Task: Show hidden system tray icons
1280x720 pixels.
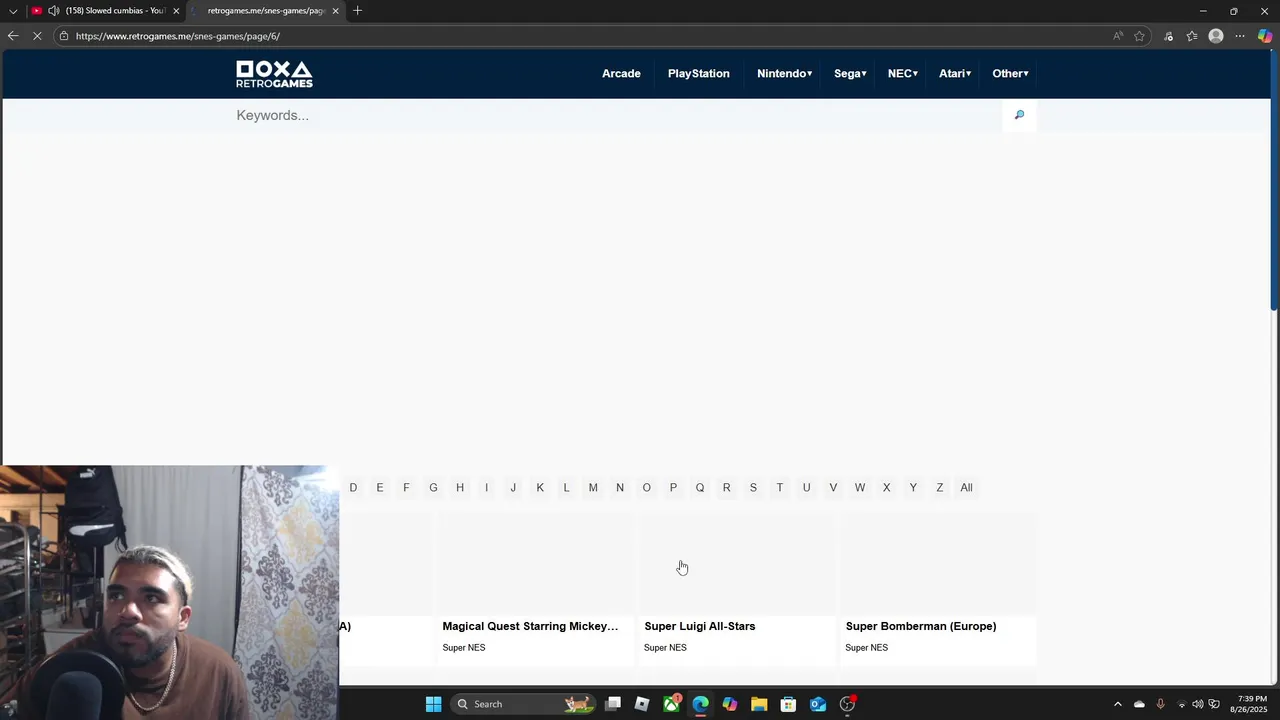Action: (x=1118, y=704)
